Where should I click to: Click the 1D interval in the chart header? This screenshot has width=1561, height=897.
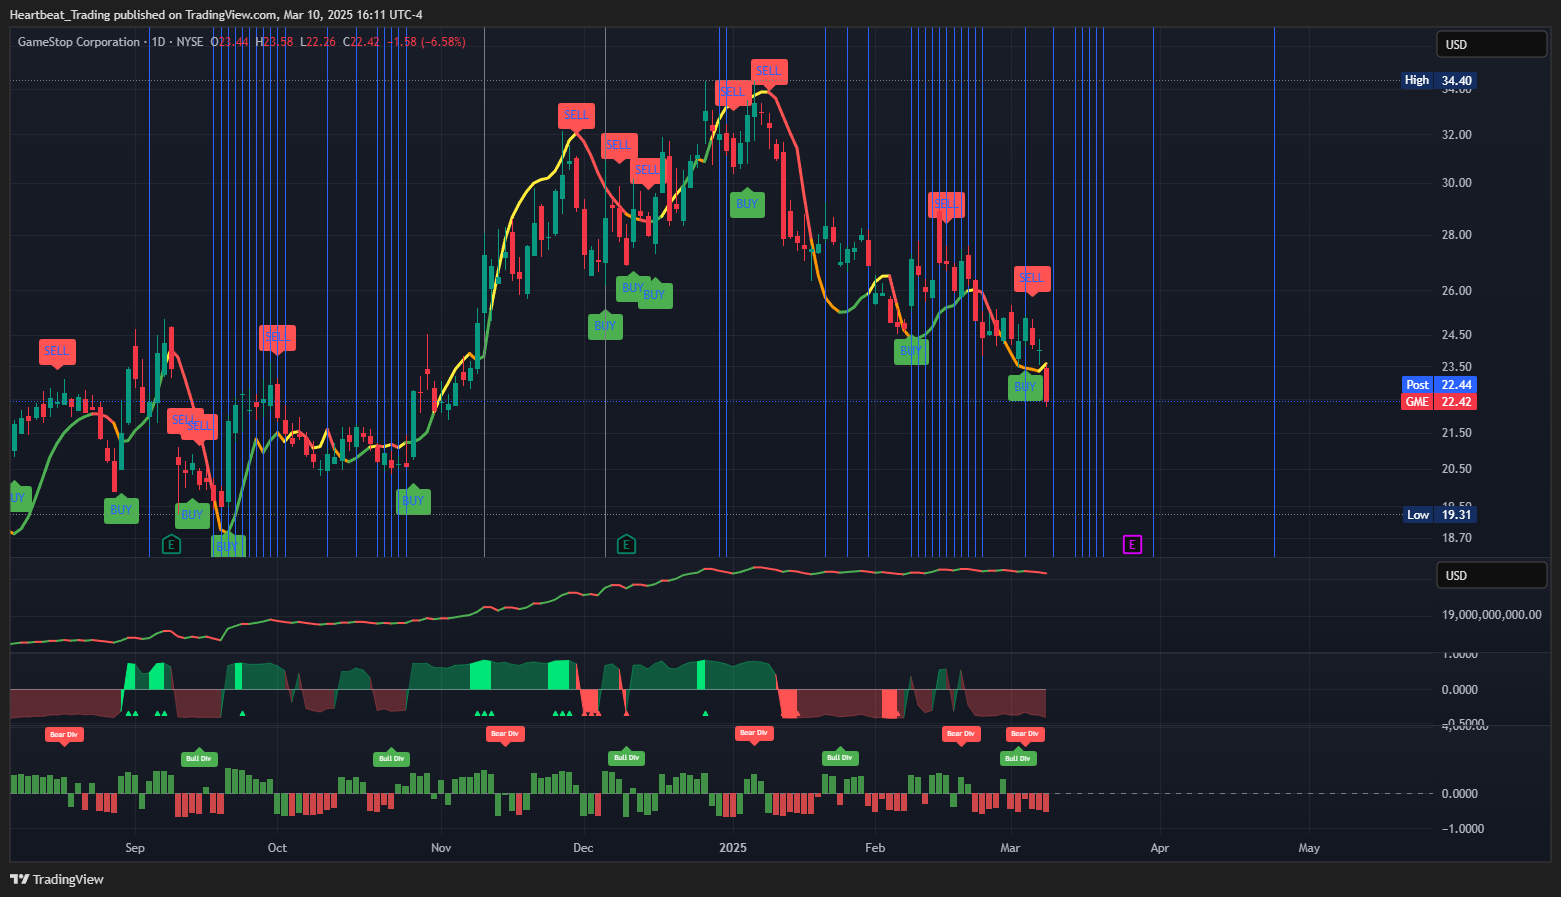(x=158, y=42)
